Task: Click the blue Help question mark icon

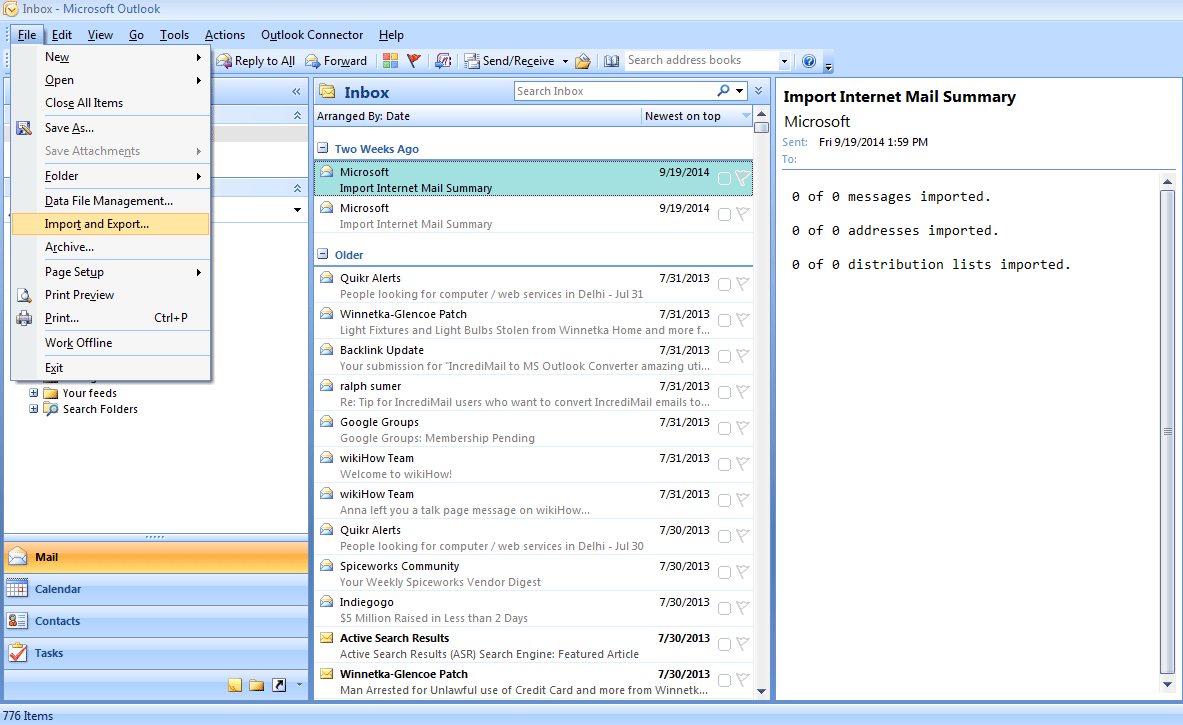Action: (809, 61)
